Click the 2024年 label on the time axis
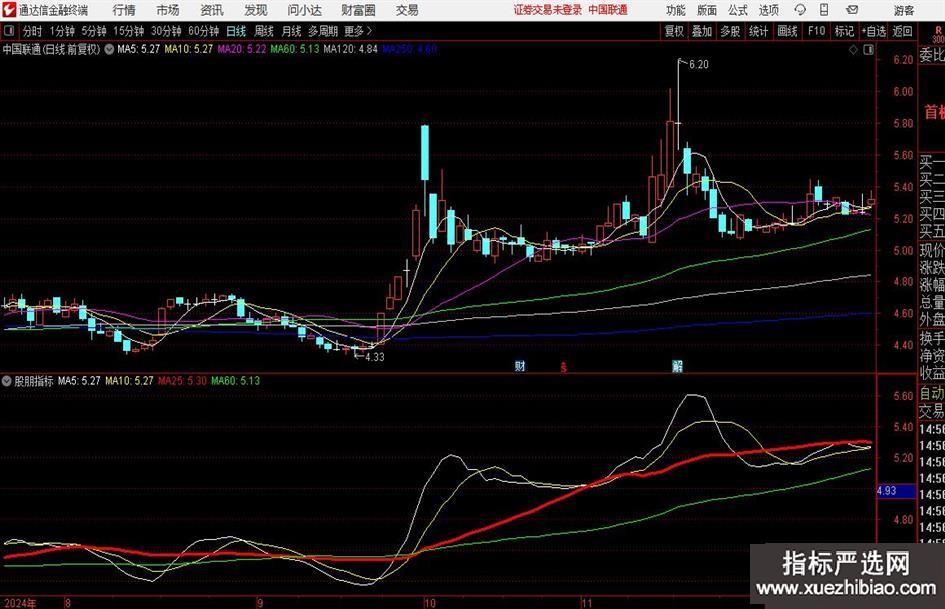 pos(20,603)
